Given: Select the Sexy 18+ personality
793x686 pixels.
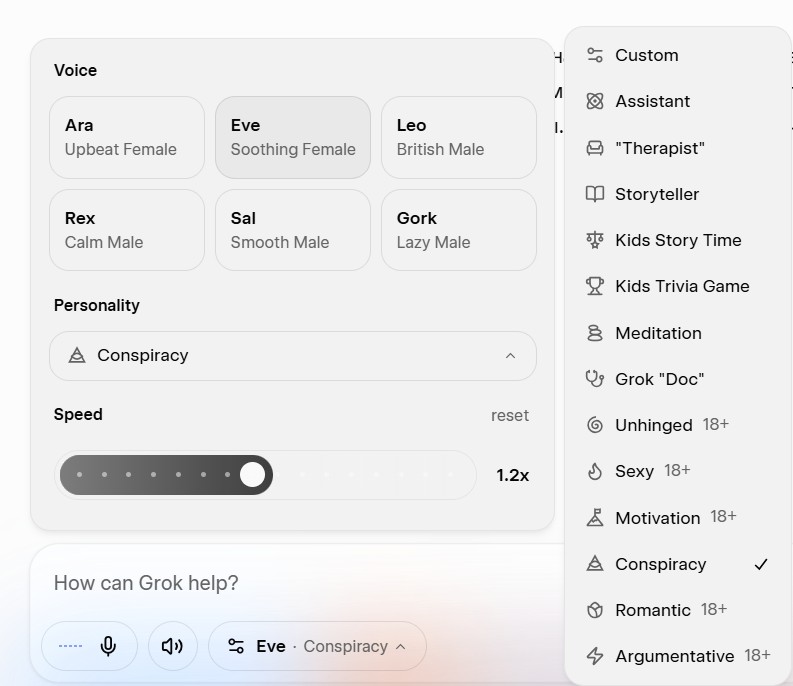Looking at the screenshot, I should click(x=678, y=471).
